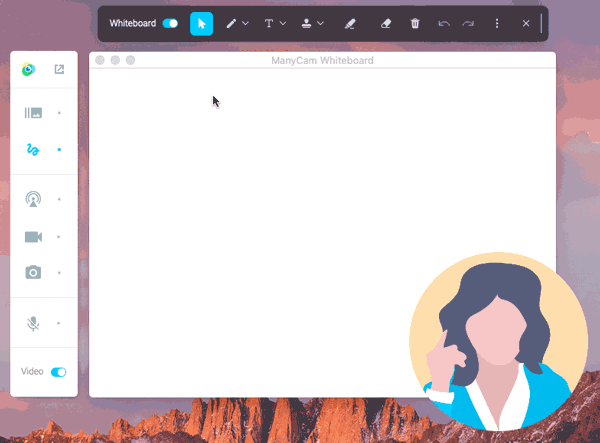The height and width of the screenshot is (443, 600).
Task: Close the whiteboard toolbar with X
Action: click(x=526, y=24)
